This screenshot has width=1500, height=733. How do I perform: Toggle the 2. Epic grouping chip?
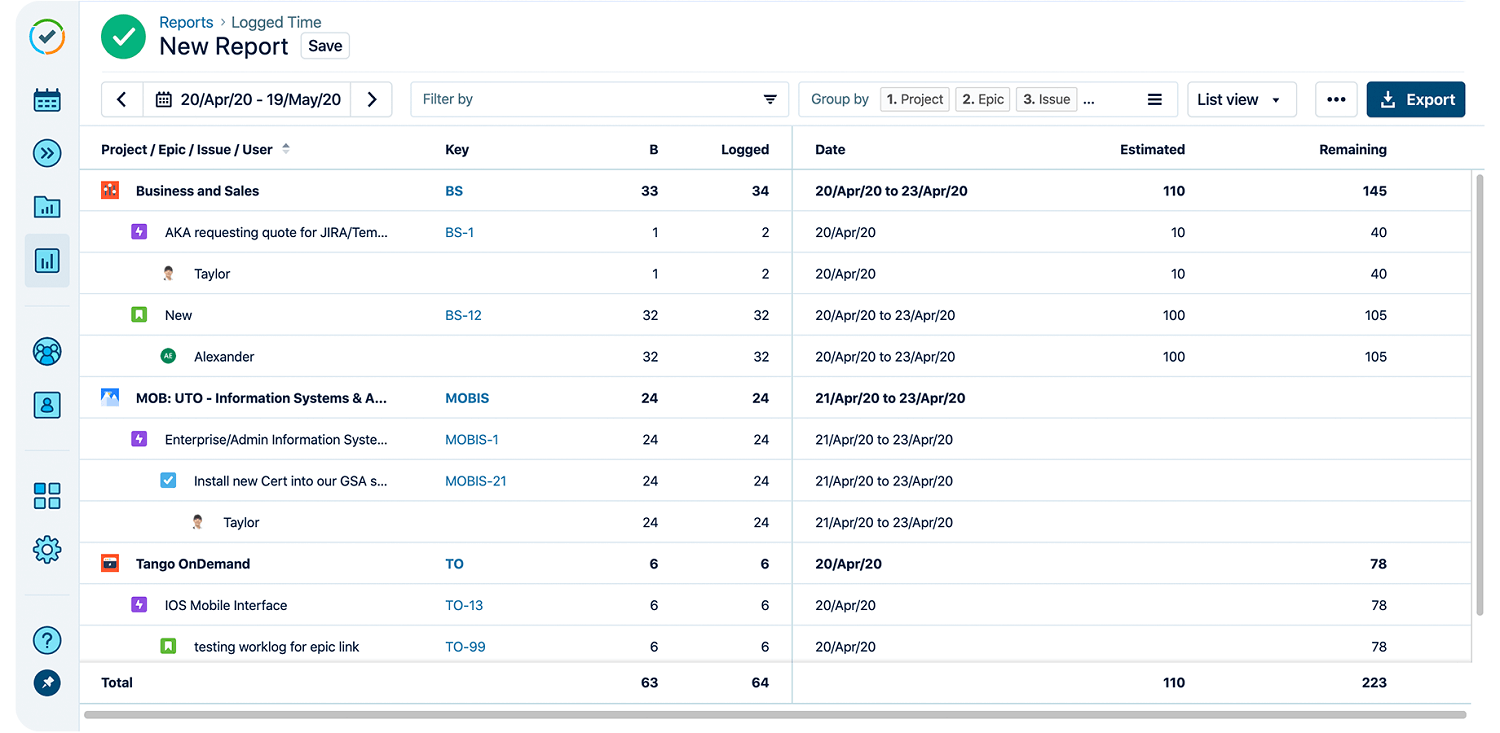(982, 99)
